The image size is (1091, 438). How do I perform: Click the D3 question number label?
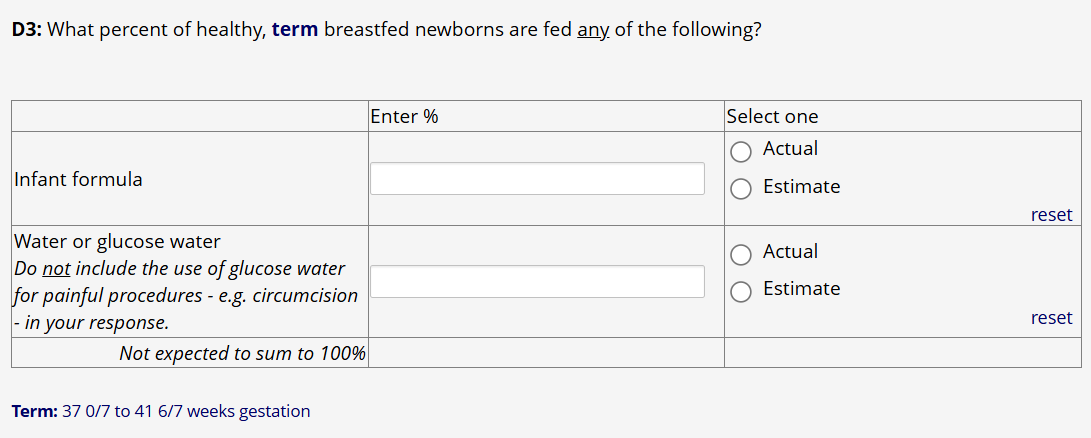26,30
